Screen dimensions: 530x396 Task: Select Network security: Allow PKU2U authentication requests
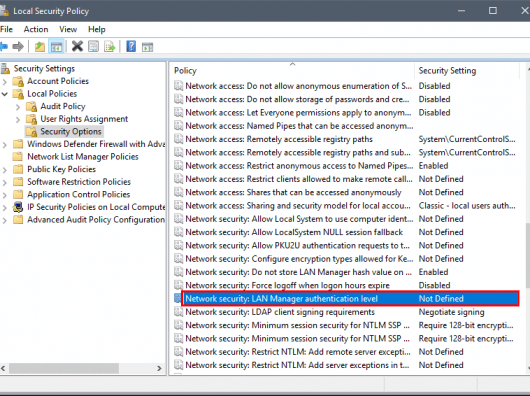click(x=345, y=245)
